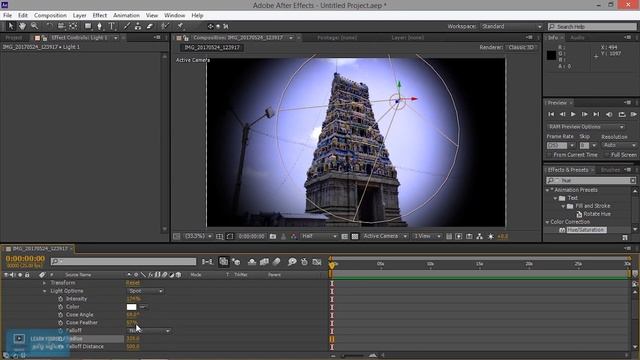Select the Clone Stamp tool

click(x=138, y=26)
